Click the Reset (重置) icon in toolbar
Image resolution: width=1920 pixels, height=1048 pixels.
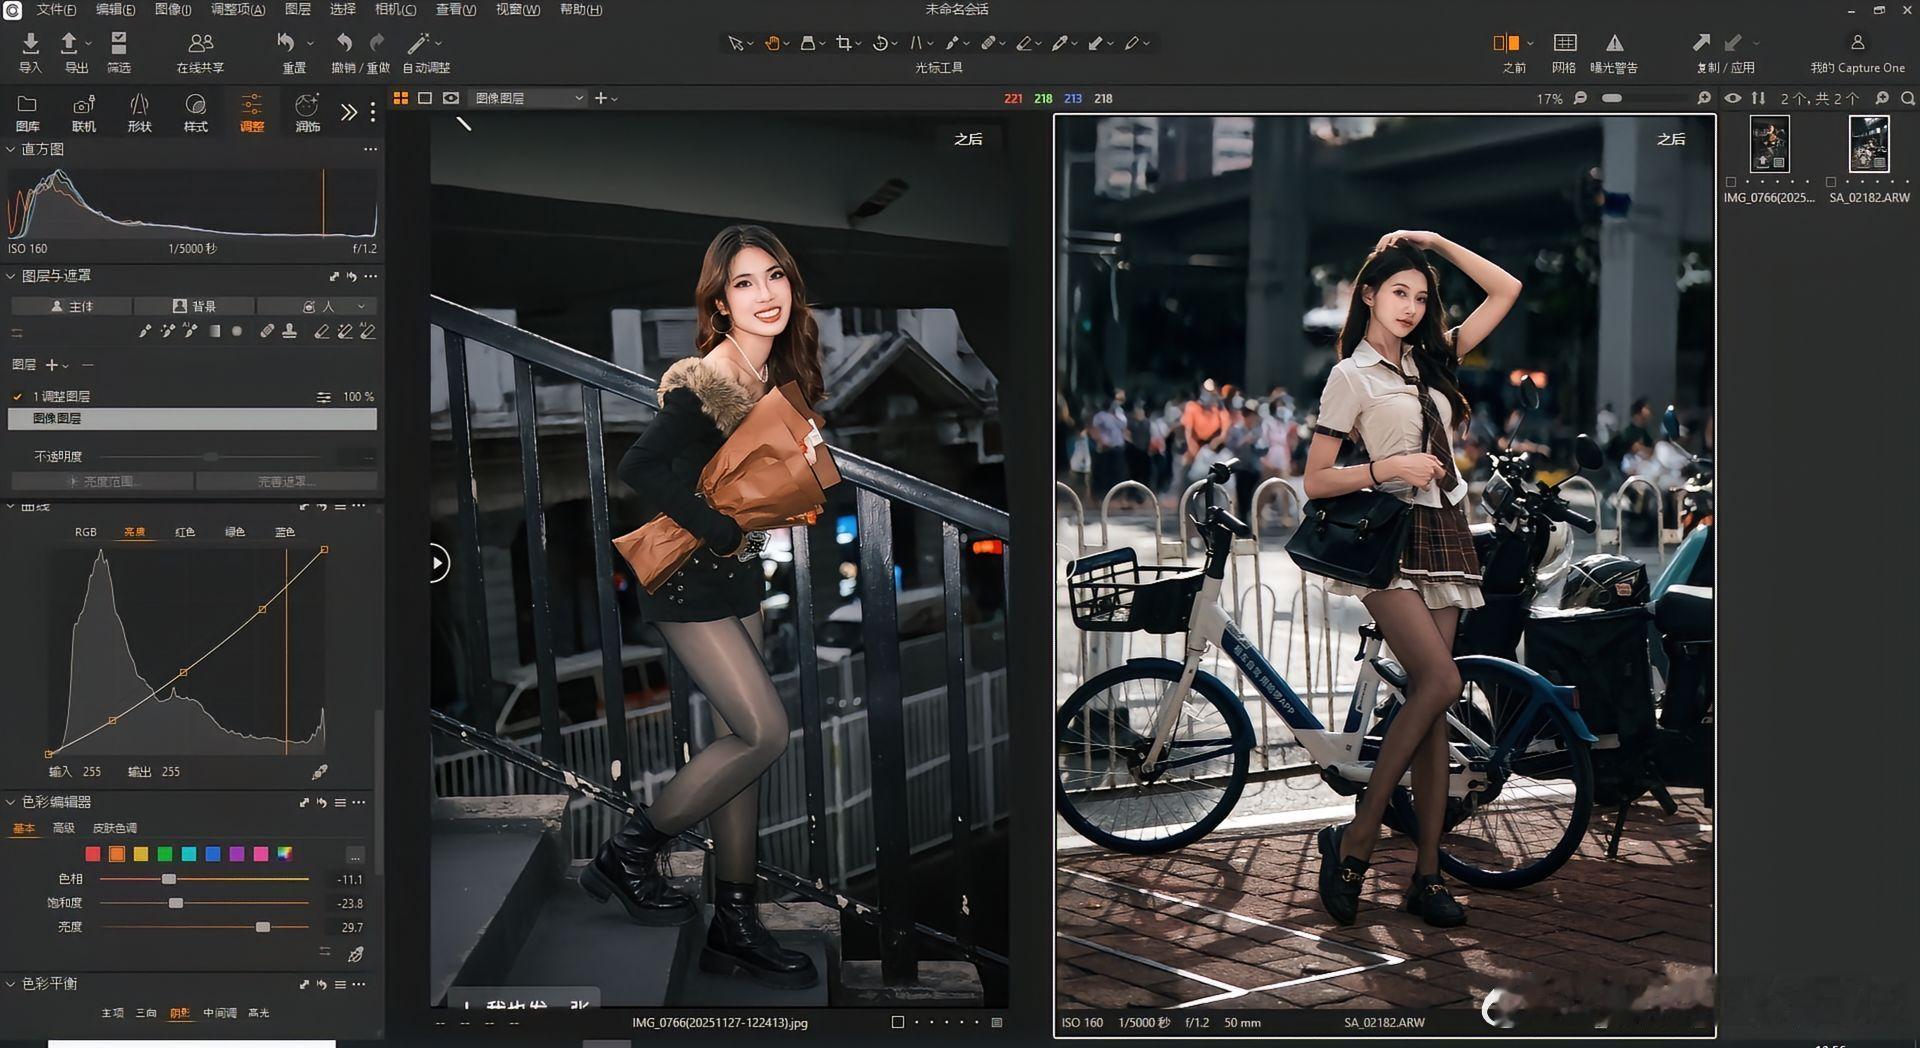click(287, 43)
